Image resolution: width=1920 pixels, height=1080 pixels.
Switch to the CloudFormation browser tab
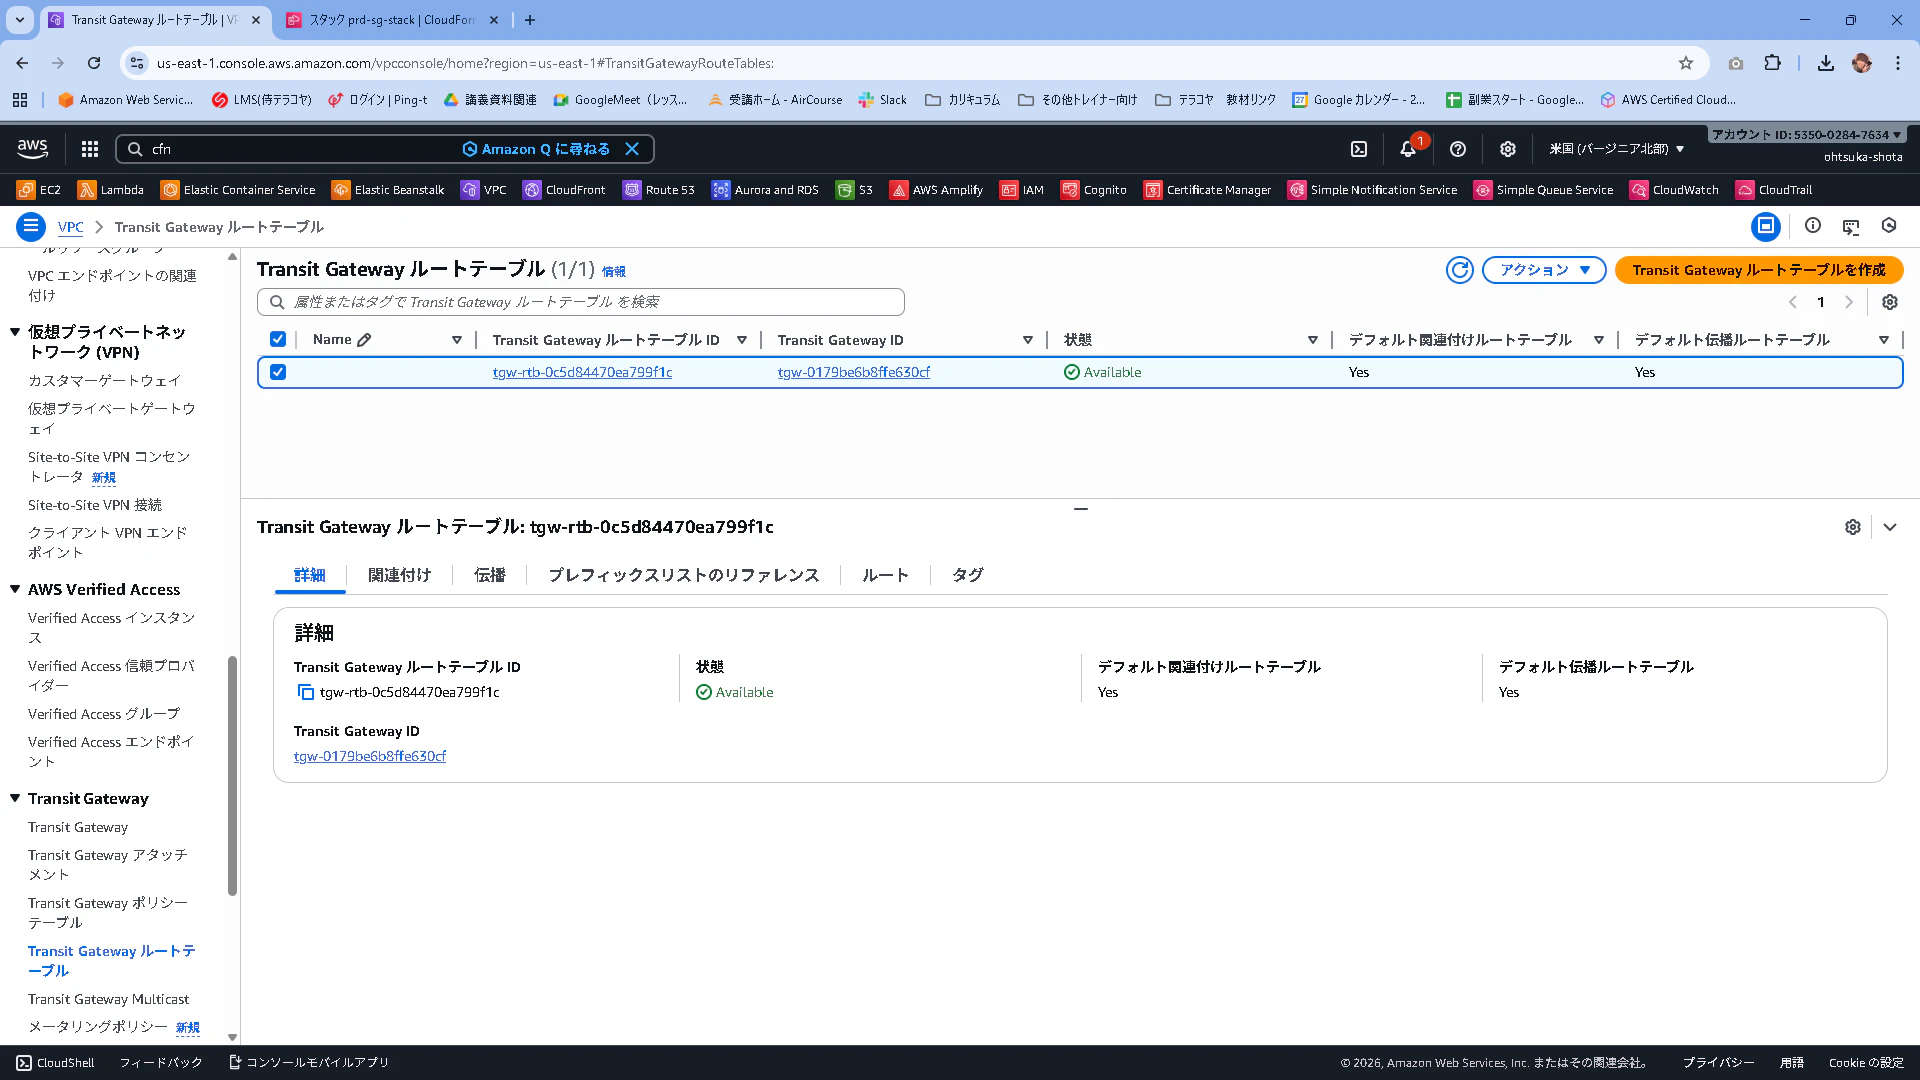[x=392, y=20]
